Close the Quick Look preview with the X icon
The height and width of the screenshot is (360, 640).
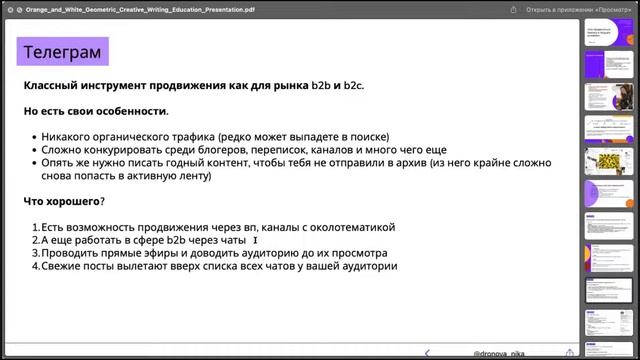10,10
